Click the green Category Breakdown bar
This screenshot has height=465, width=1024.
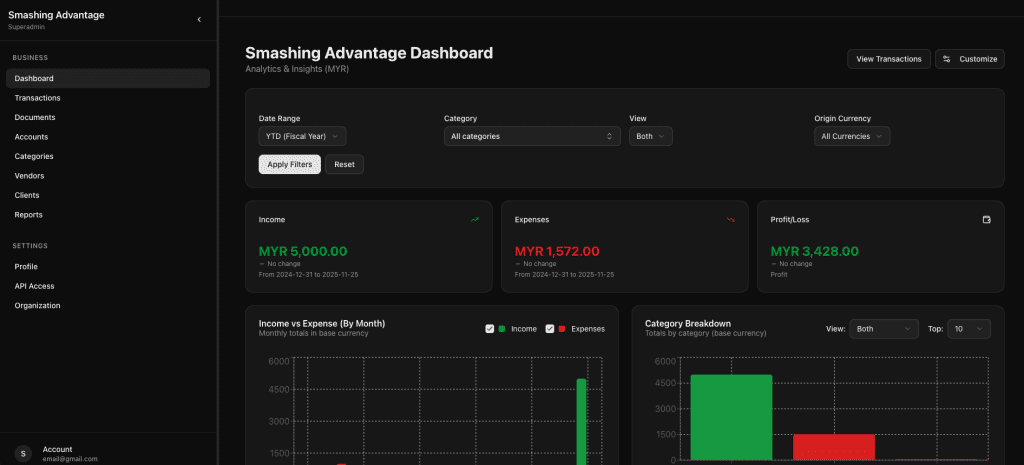(x=731, y=417)
